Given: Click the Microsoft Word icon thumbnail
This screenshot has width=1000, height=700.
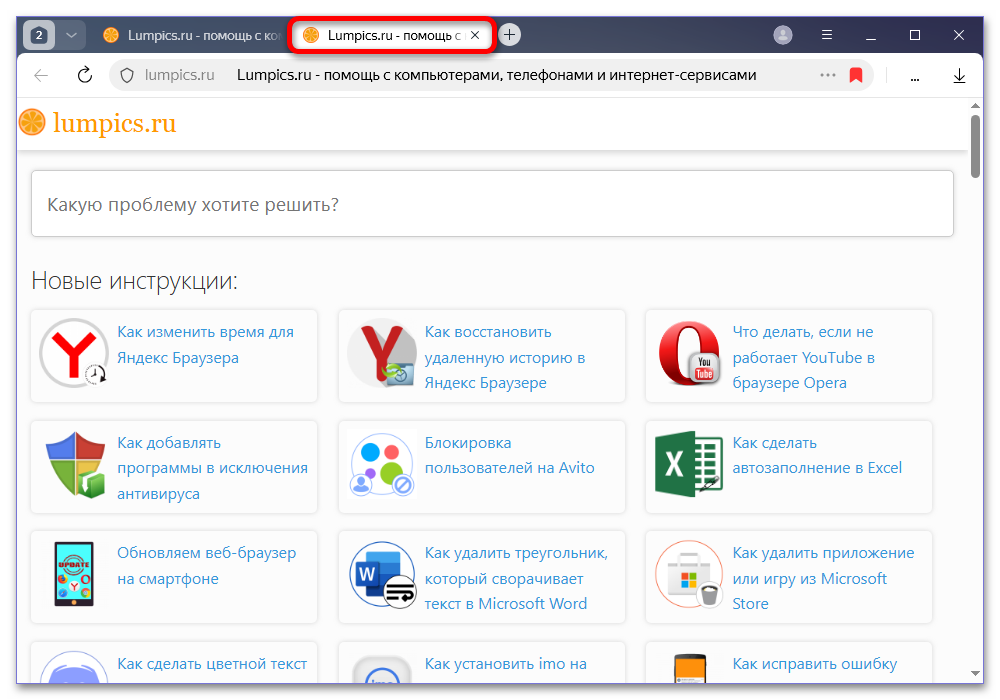Looking at the screenshot, I should click(383, 575).
